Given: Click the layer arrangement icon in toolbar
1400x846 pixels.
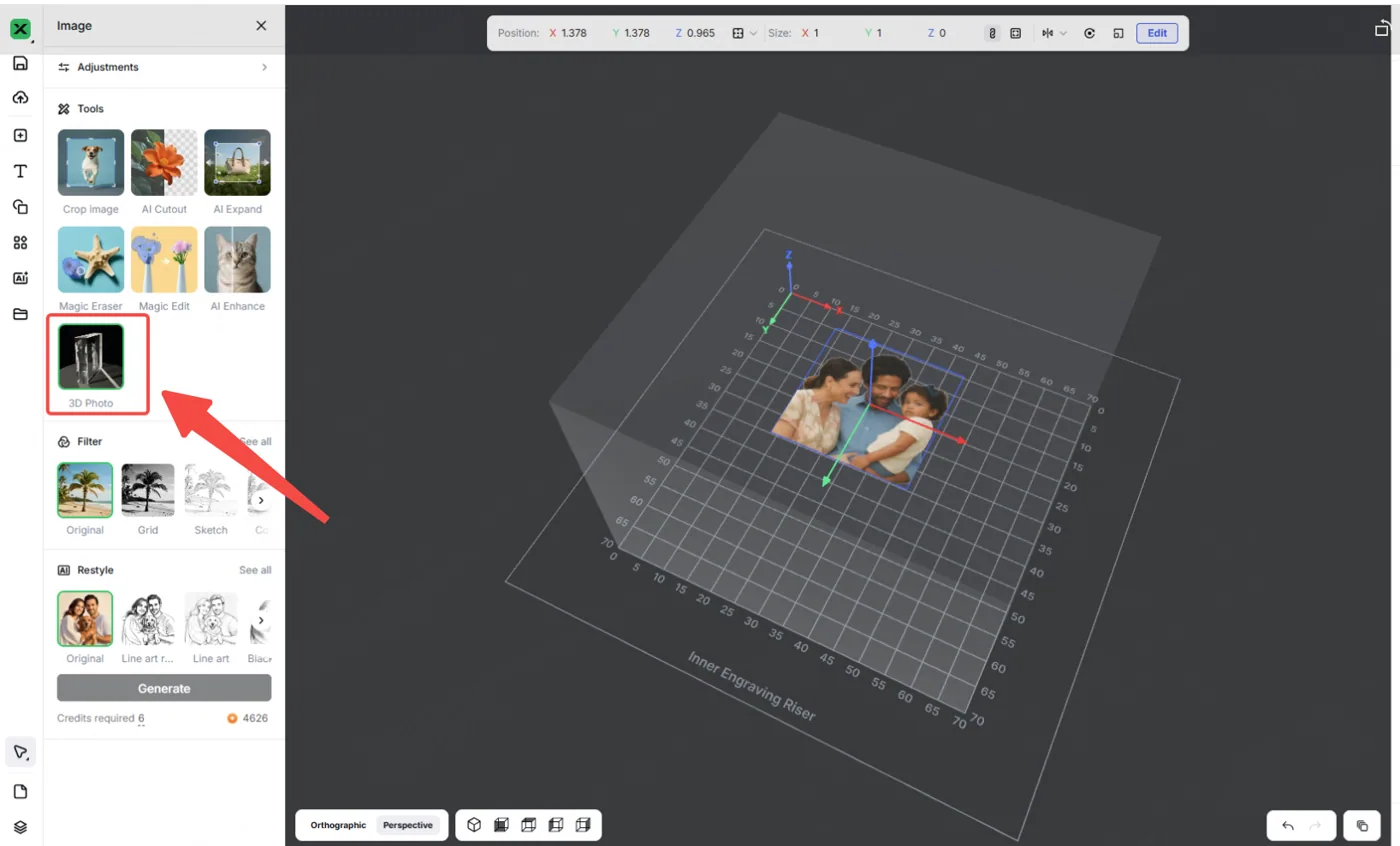Looking at the screenshot, I should 1118,33.
